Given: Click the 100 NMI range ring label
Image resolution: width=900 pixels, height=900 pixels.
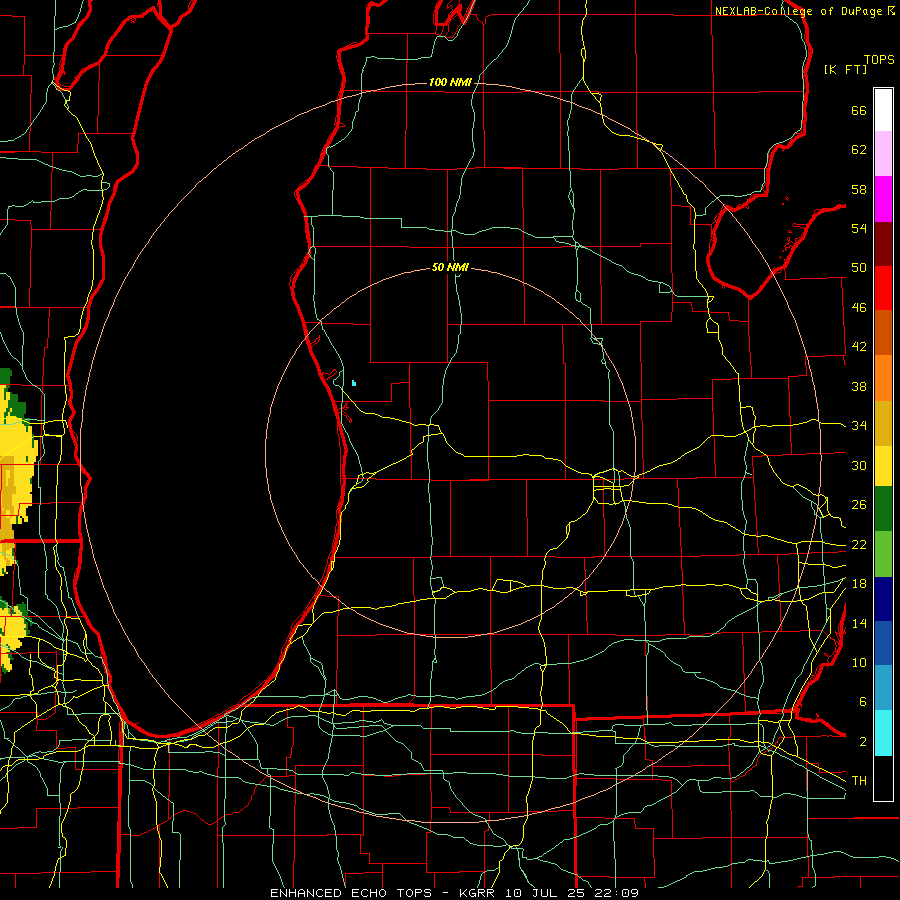Looking at the screenshot, I should (450, 83).
